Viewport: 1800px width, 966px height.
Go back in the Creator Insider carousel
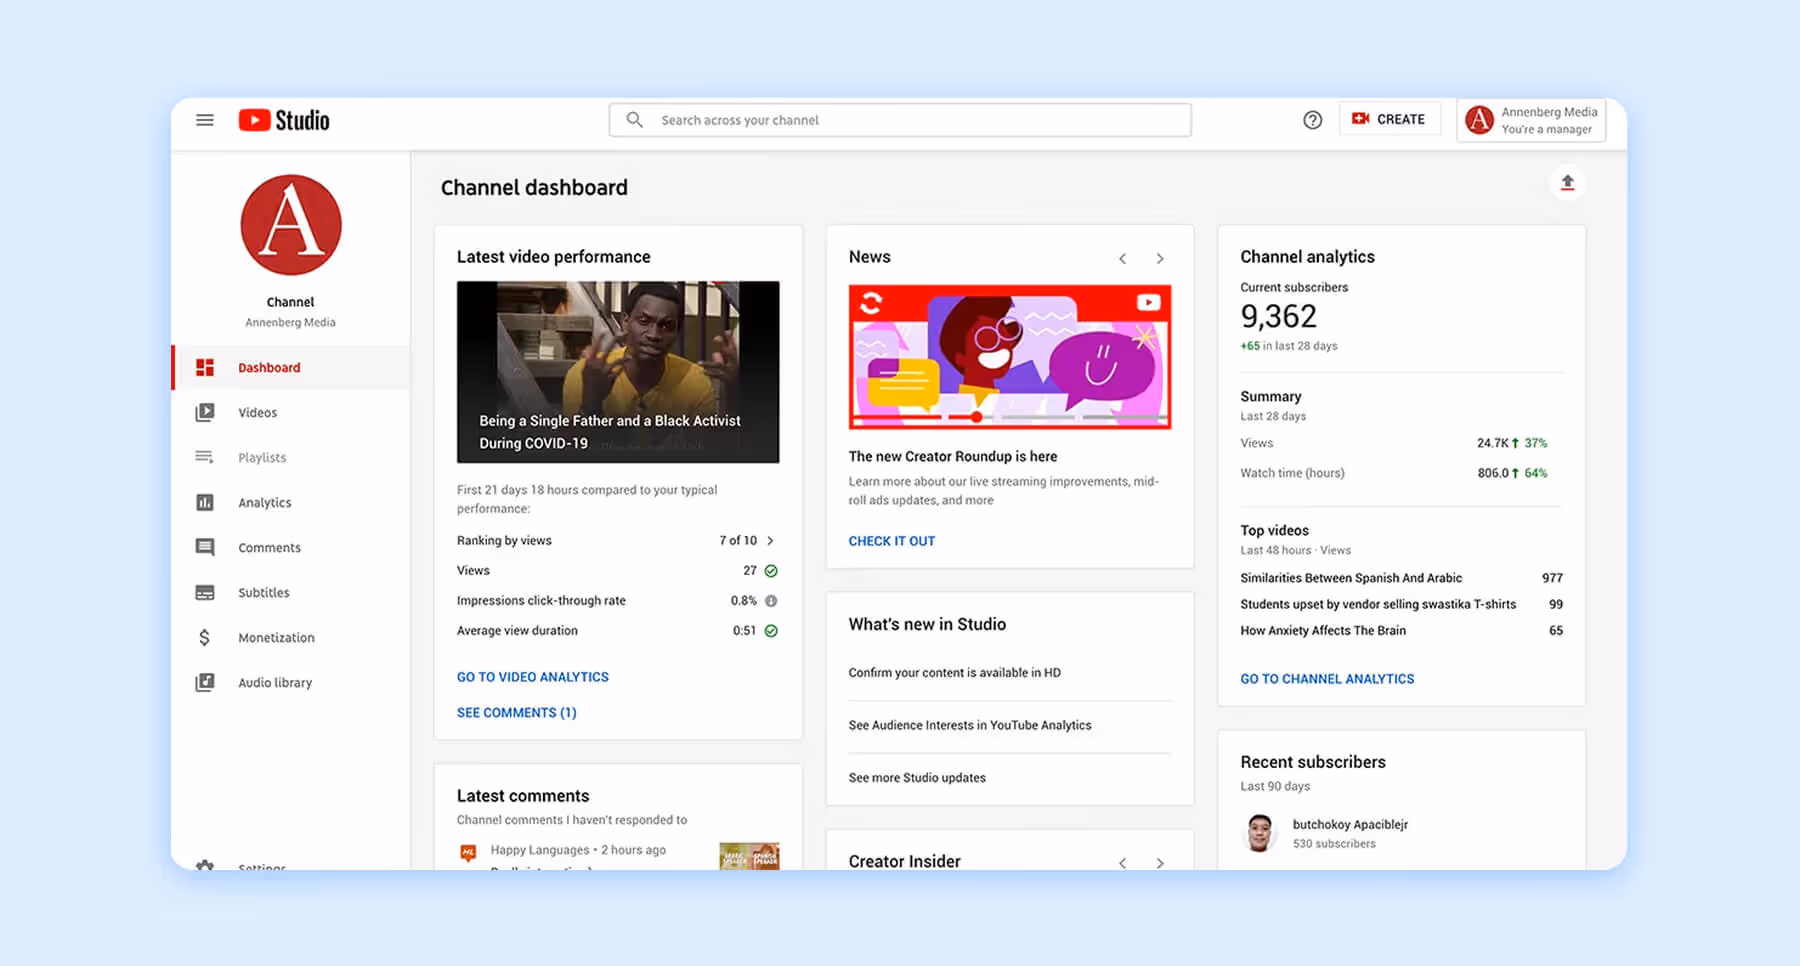pos(1122,862)
